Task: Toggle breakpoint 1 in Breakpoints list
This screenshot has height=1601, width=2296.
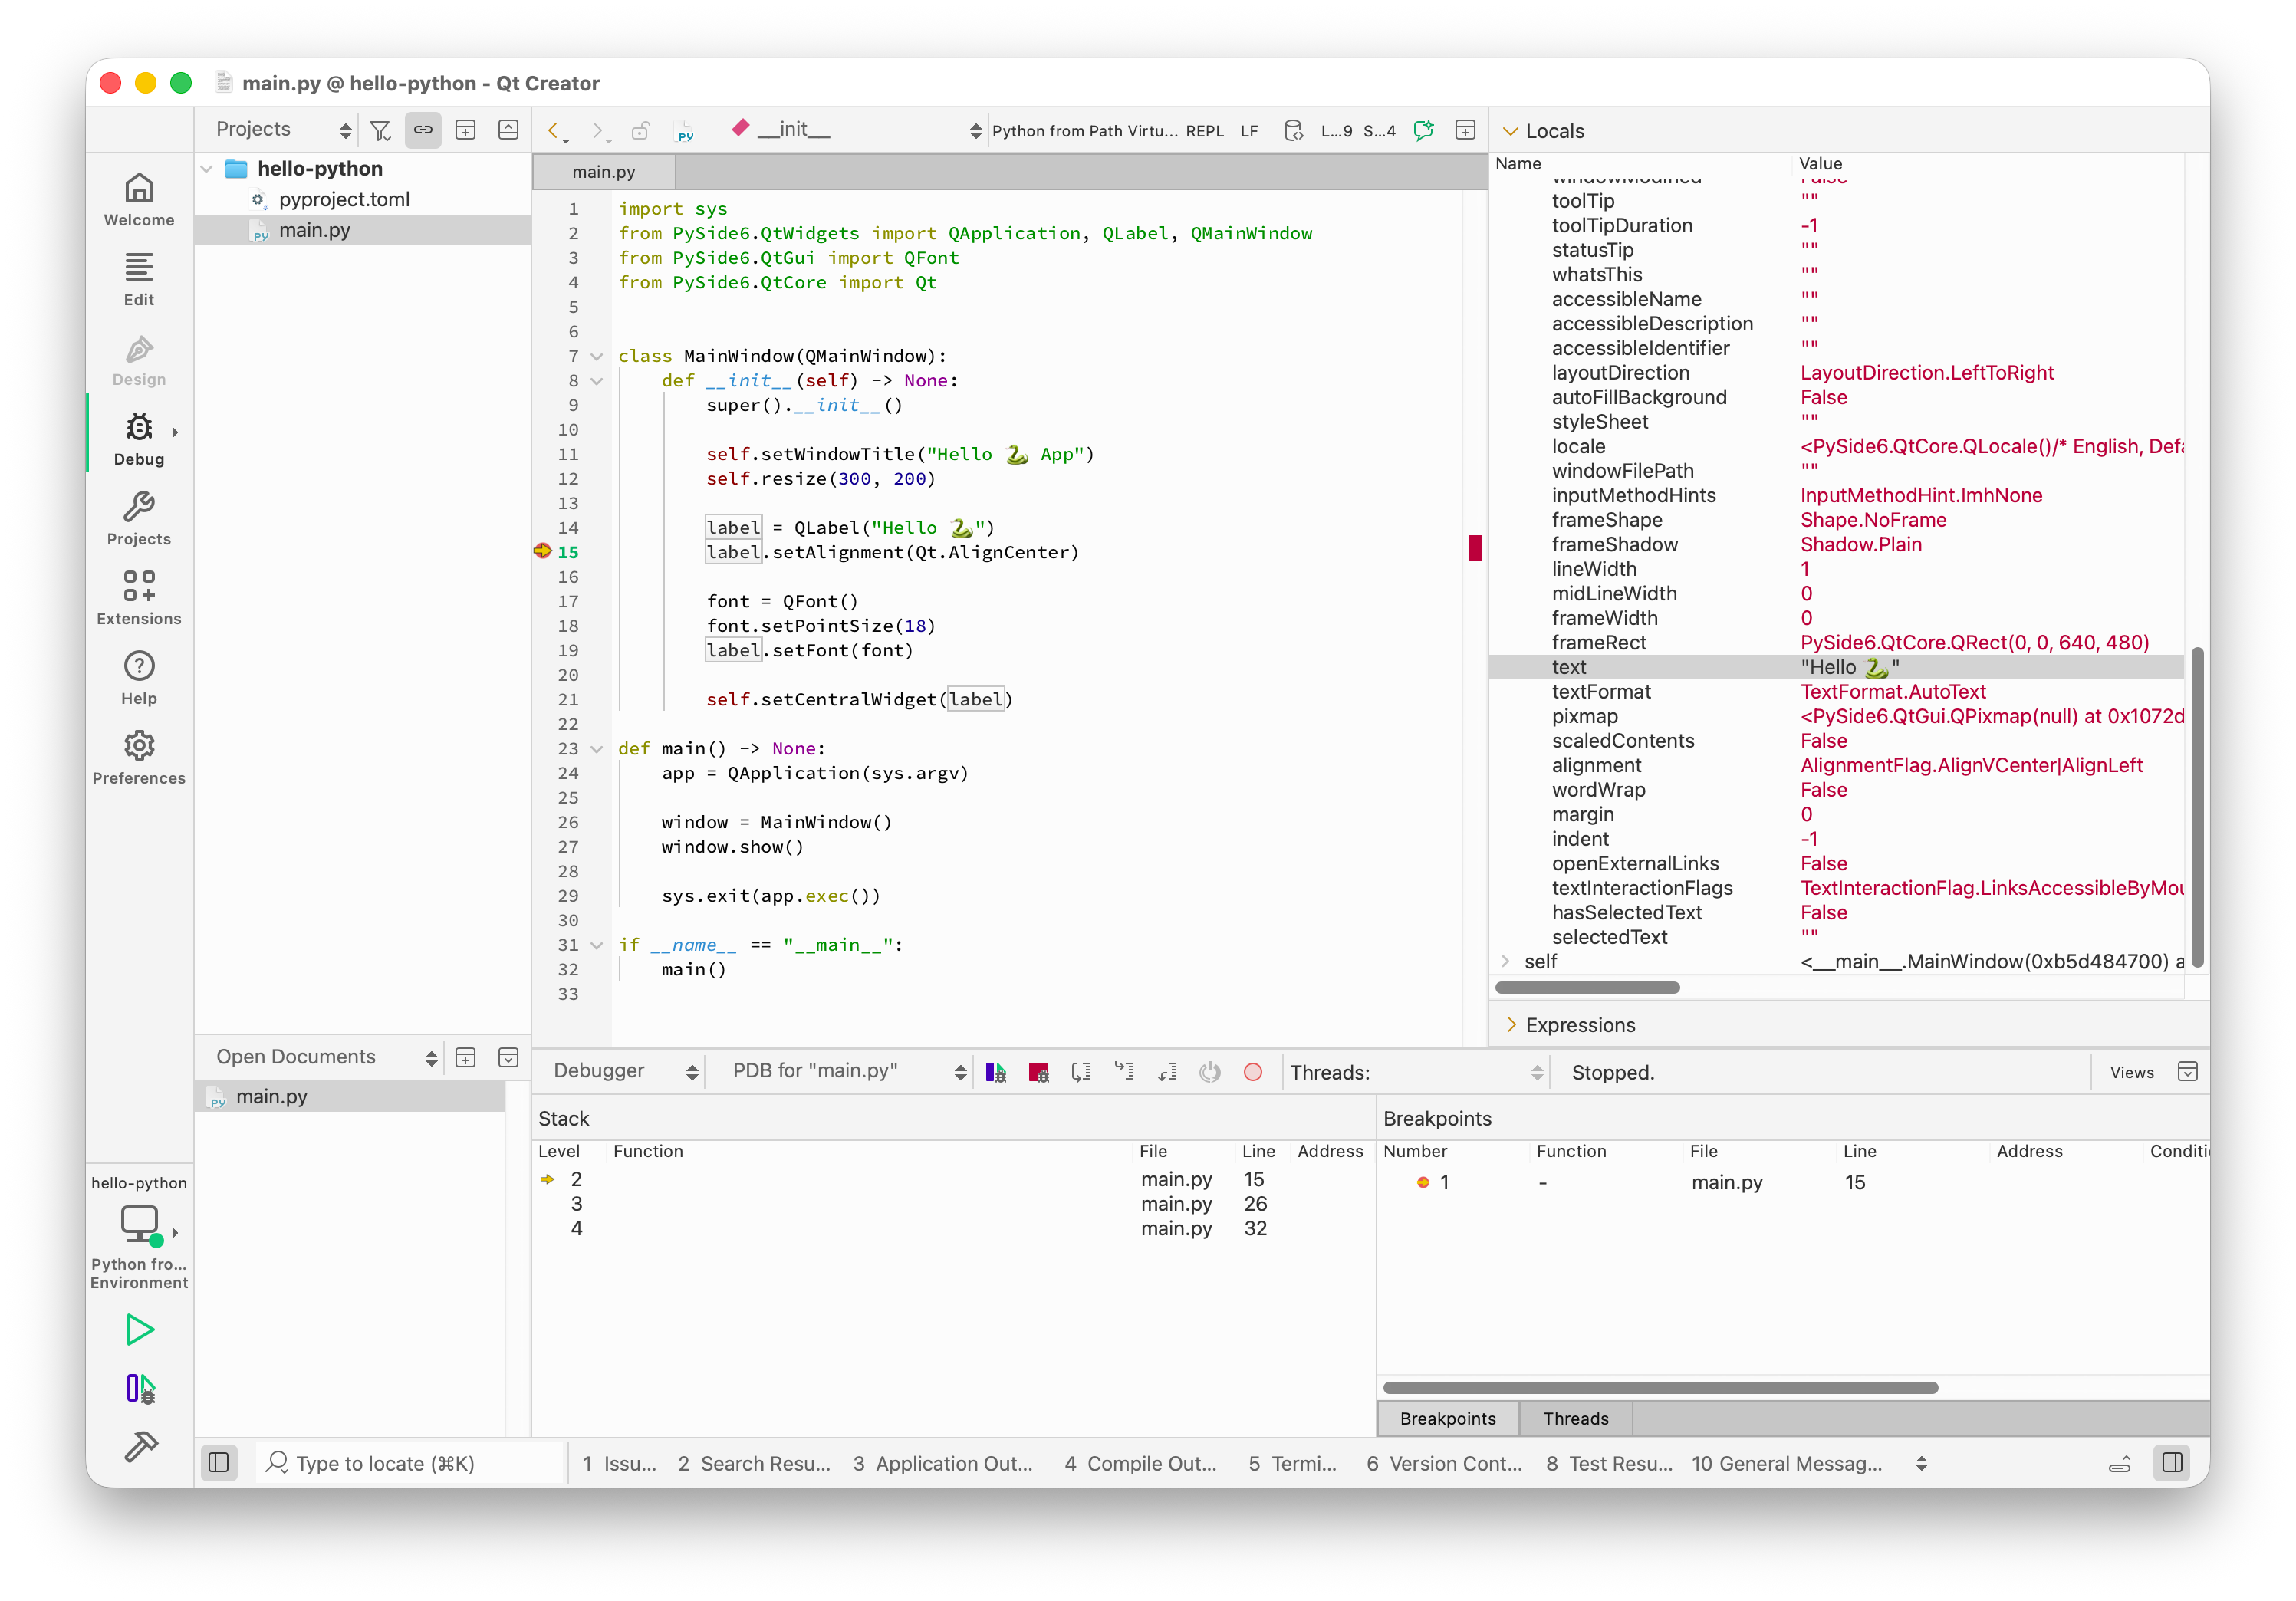Action: (x=1423, y=1182)
